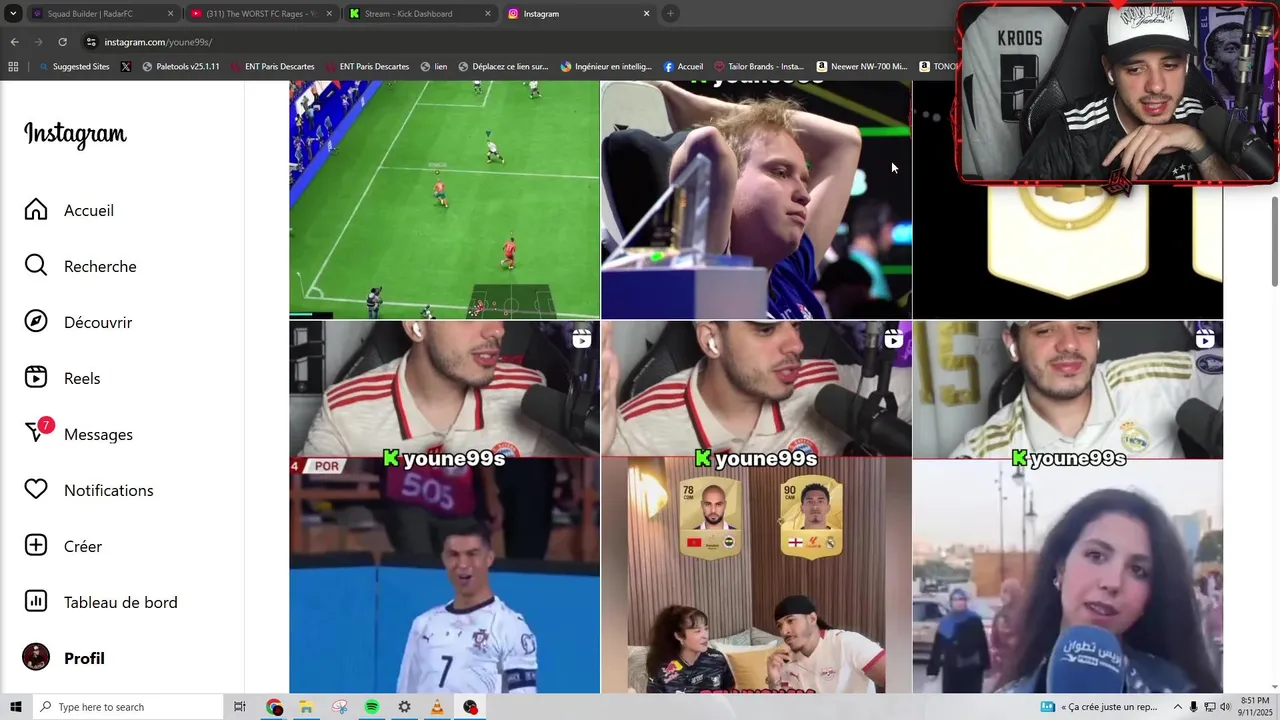Reload the page with the refresh icon

point(62,42)
